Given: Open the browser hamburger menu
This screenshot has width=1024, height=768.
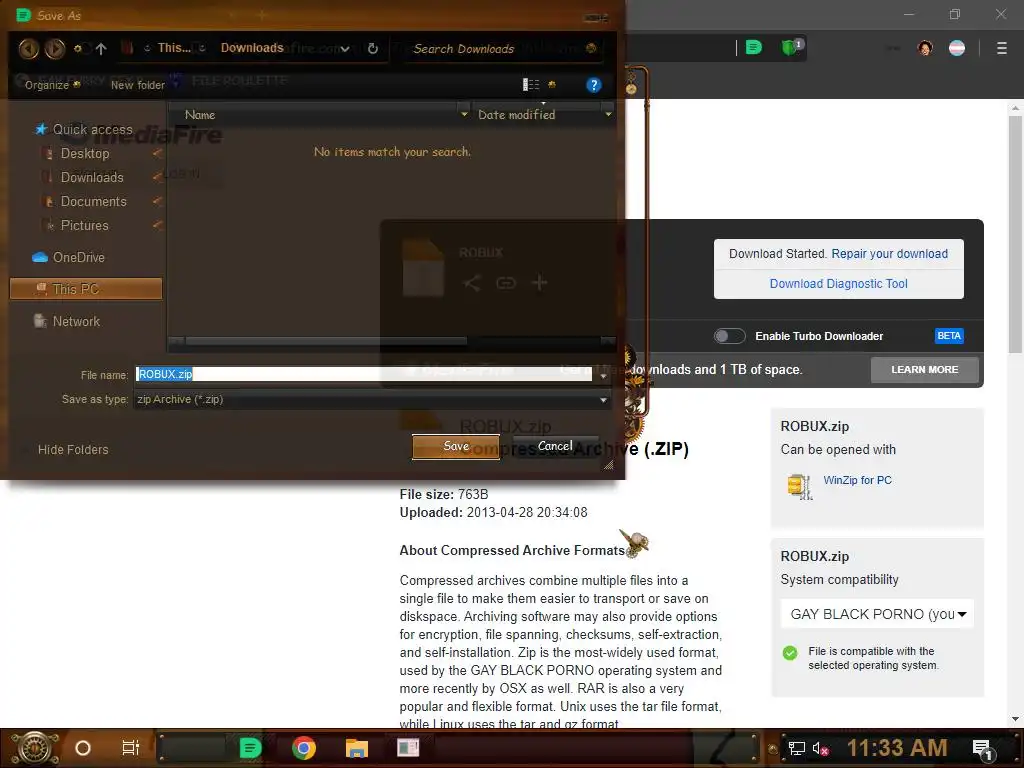Looking at the screenshot, I should pyautogui.click(x=1002, y=48).
